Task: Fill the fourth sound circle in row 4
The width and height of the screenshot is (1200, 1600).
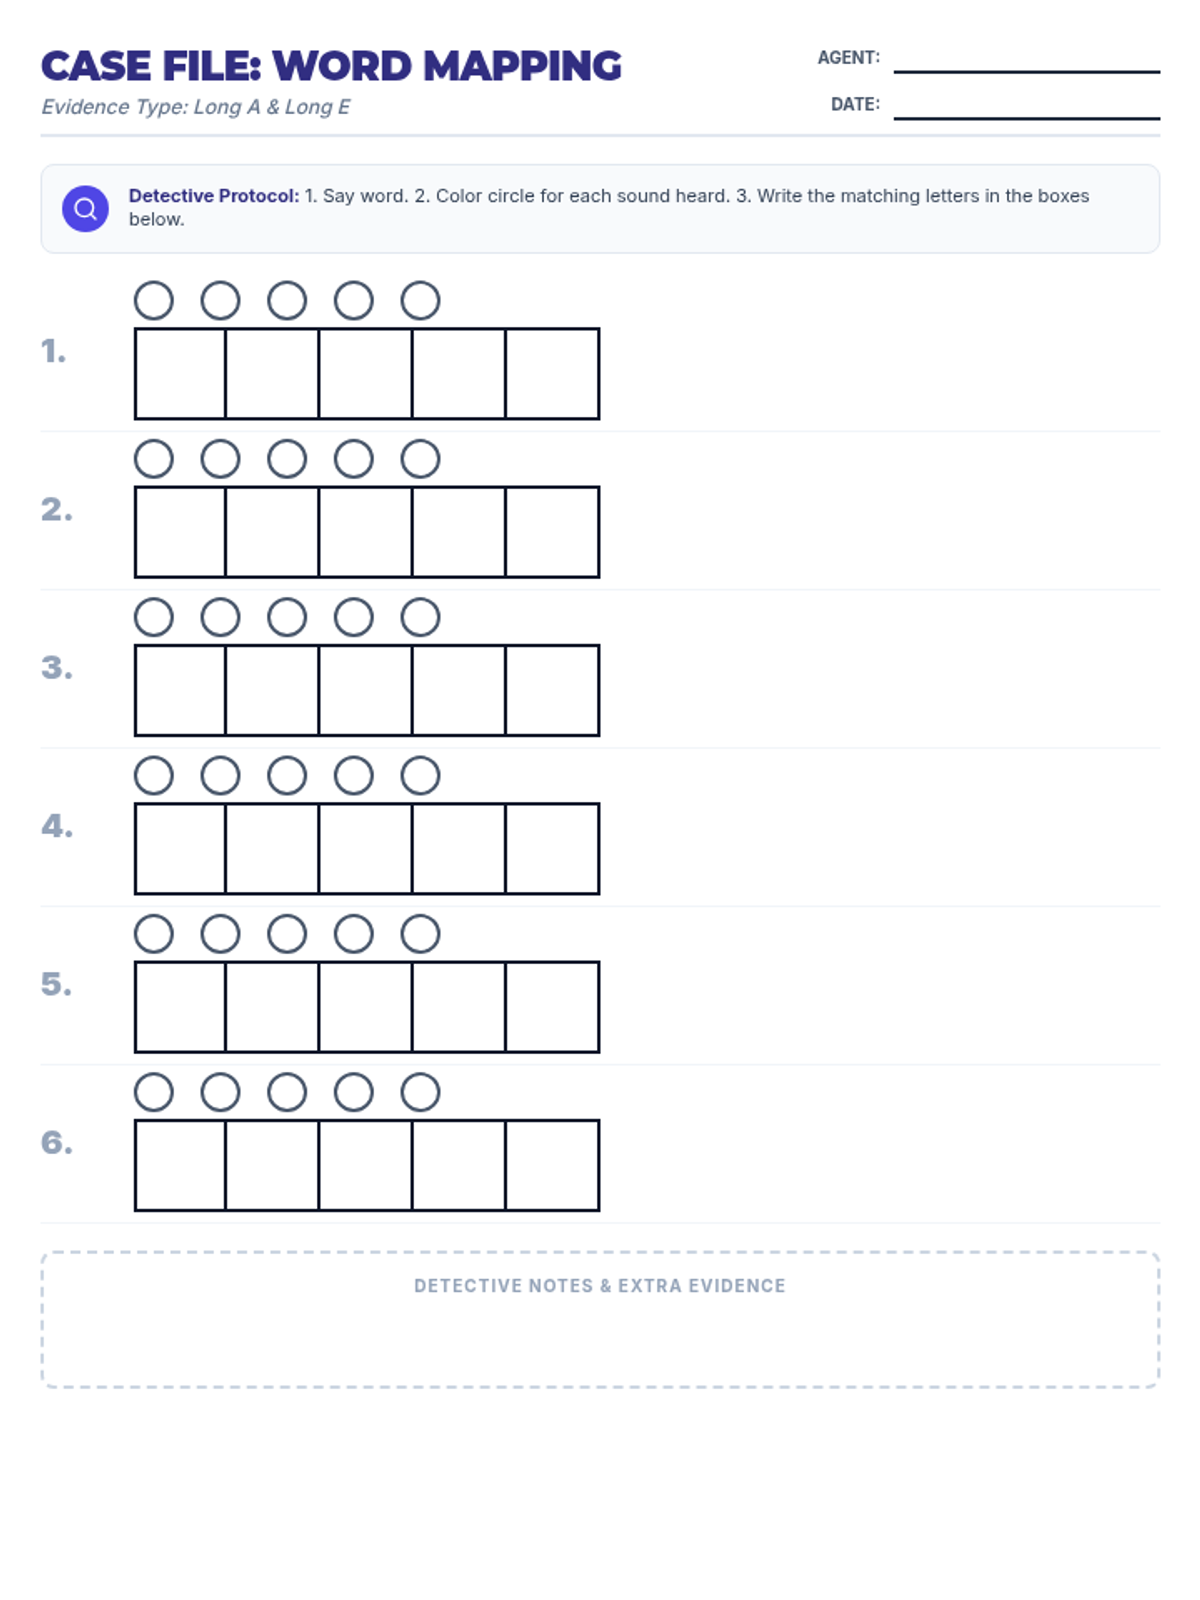Action: [354, 775]
